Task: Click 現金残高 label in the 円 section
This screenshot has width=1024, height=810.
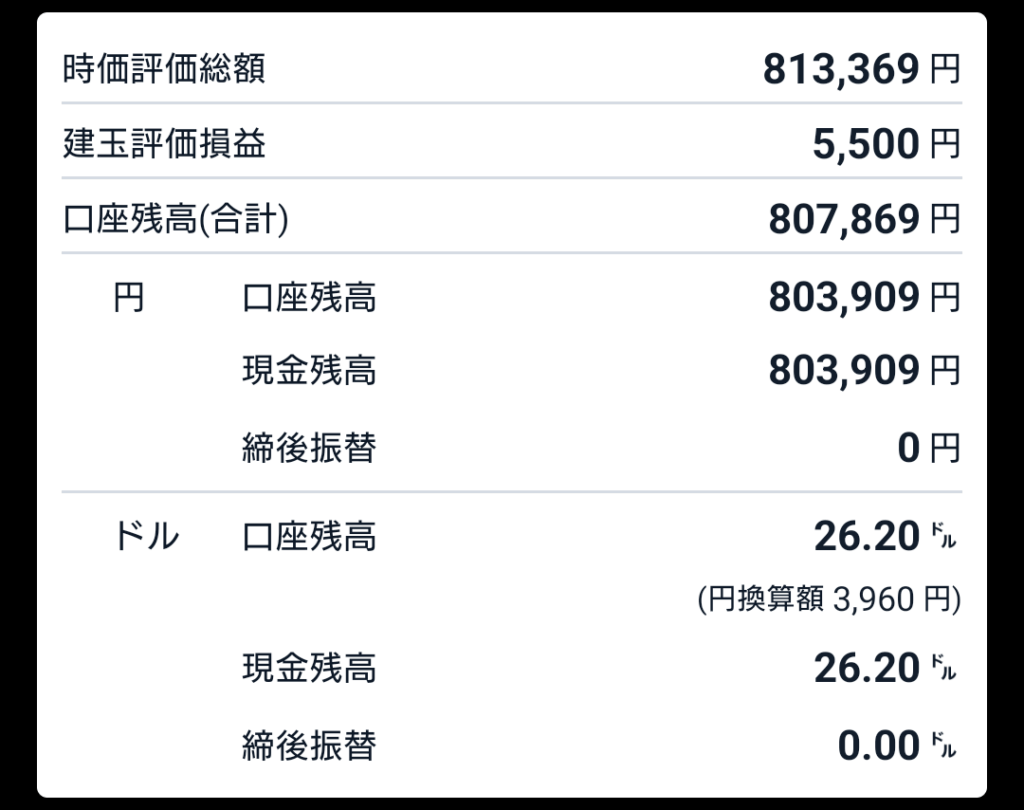Action: pyautogui.click(x=309, y=372)
